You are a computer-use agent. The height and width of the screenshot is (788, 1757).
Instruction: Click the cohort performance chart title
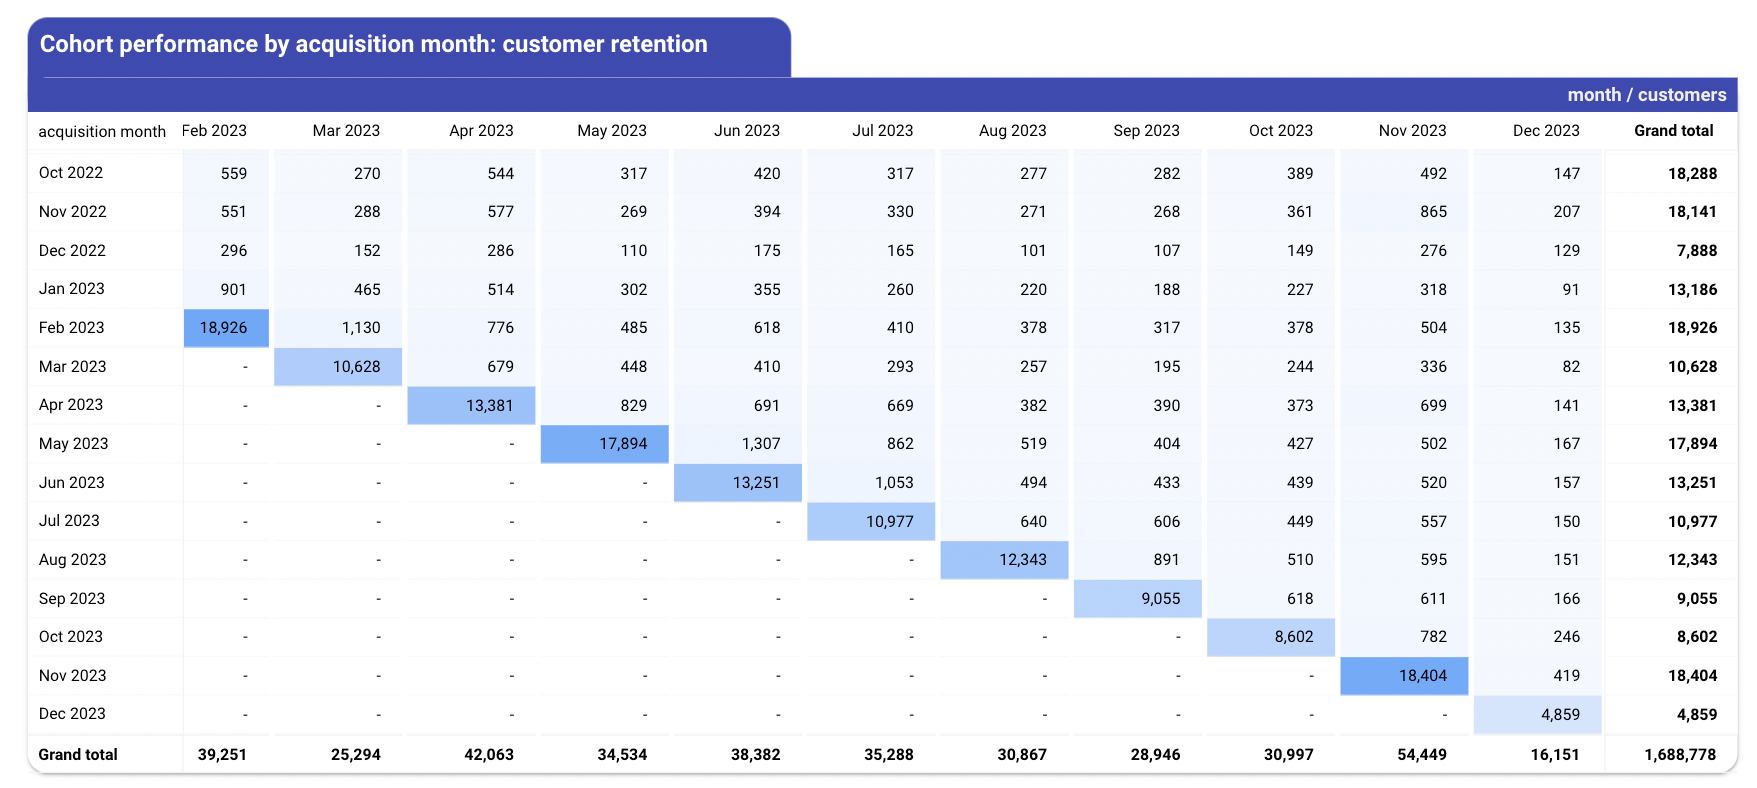tap(374, 44)
